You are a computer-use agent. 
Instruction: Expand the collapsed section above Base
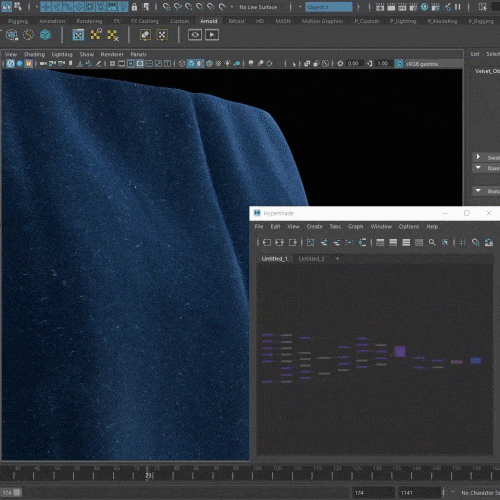pos(478,157)
